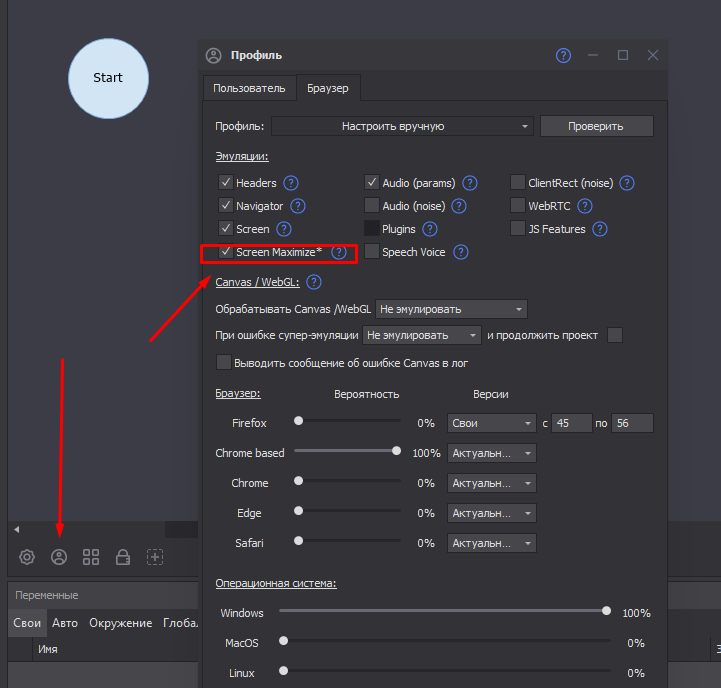The height and width of the screenshot is (688, 721).
Task: Select the Авто variables tab
Action: 65,623
